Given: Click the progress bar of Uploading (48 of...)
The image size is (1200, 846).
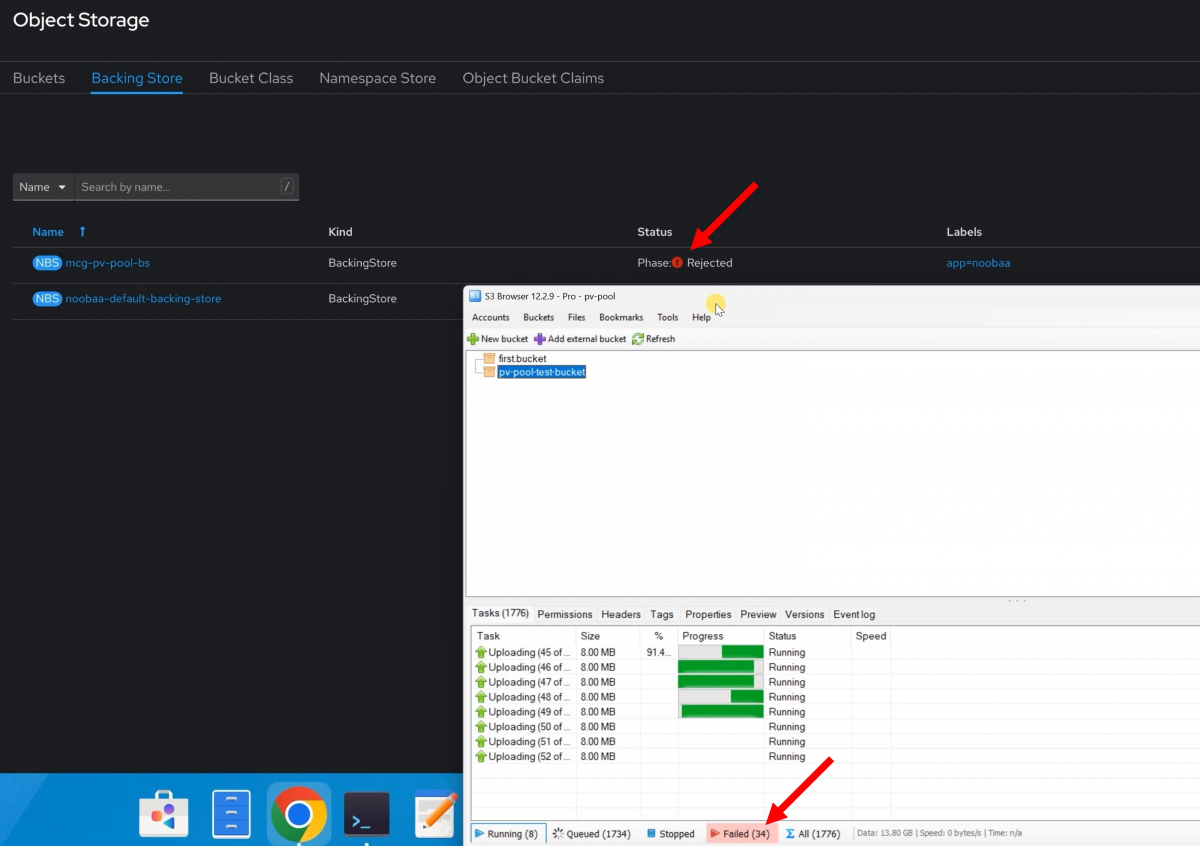Looking at the screenshot, I should point(719,696).
